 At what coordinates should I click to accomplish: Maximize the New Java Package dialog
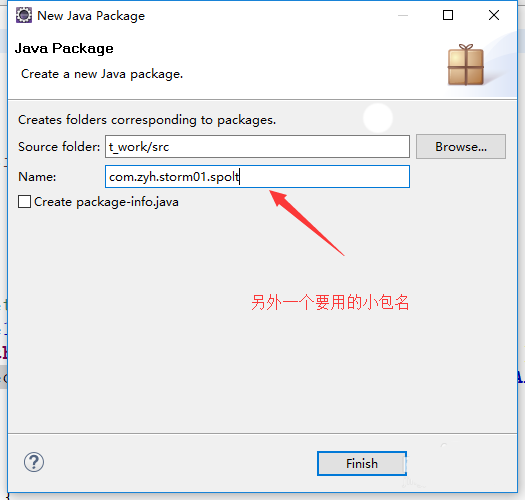[x=448, y=15]
